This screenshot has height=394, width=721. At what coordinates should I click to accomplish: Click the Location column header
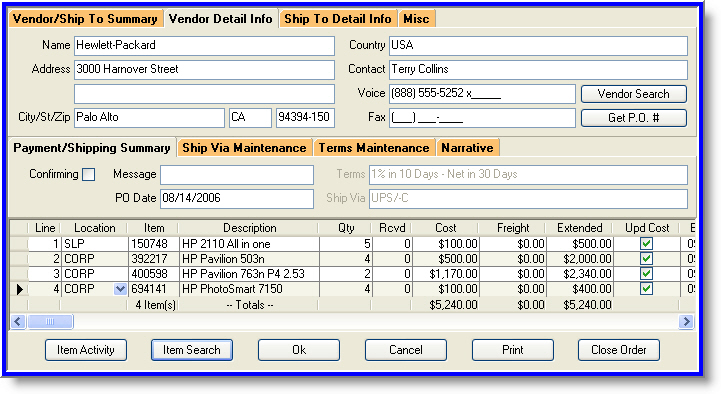[95, 228]
